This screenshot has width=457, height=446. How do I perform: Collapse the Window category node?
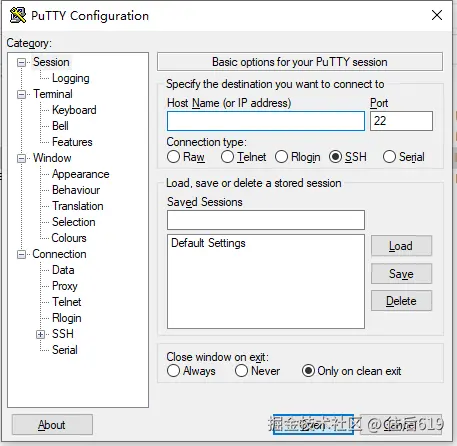pyautogui.click(x=22, y=158)
